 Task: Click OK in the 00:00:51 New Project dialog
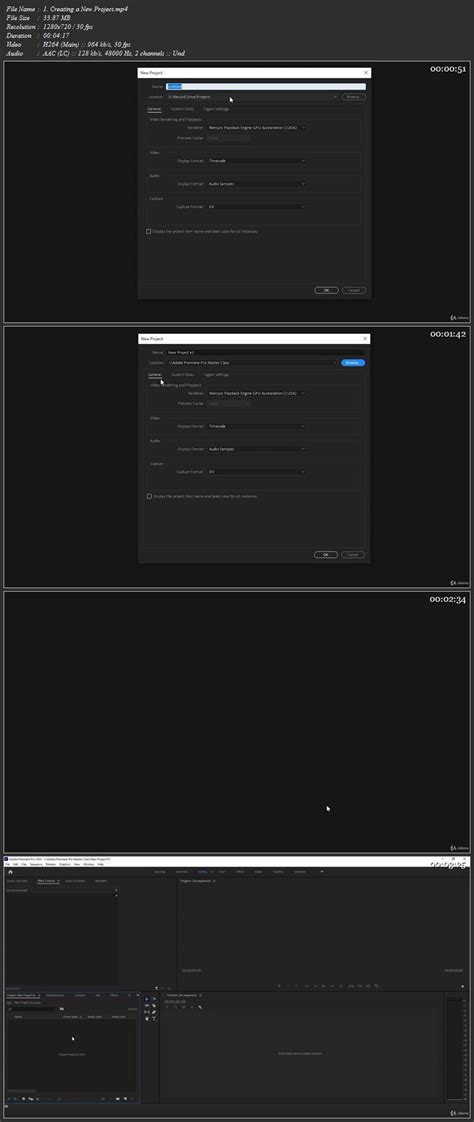pyautogui.click(x=326, y=290)
